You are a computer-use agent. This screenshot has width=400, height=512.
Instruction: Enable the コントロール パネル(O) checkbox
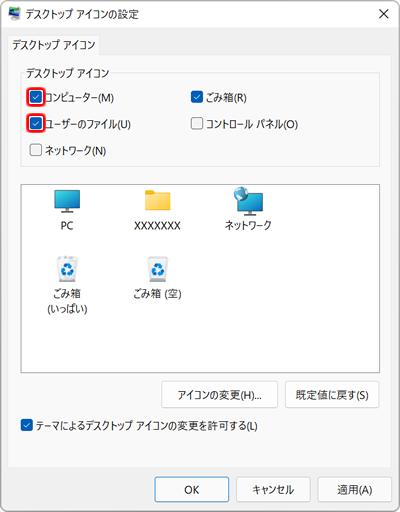[x=197, y=123]
